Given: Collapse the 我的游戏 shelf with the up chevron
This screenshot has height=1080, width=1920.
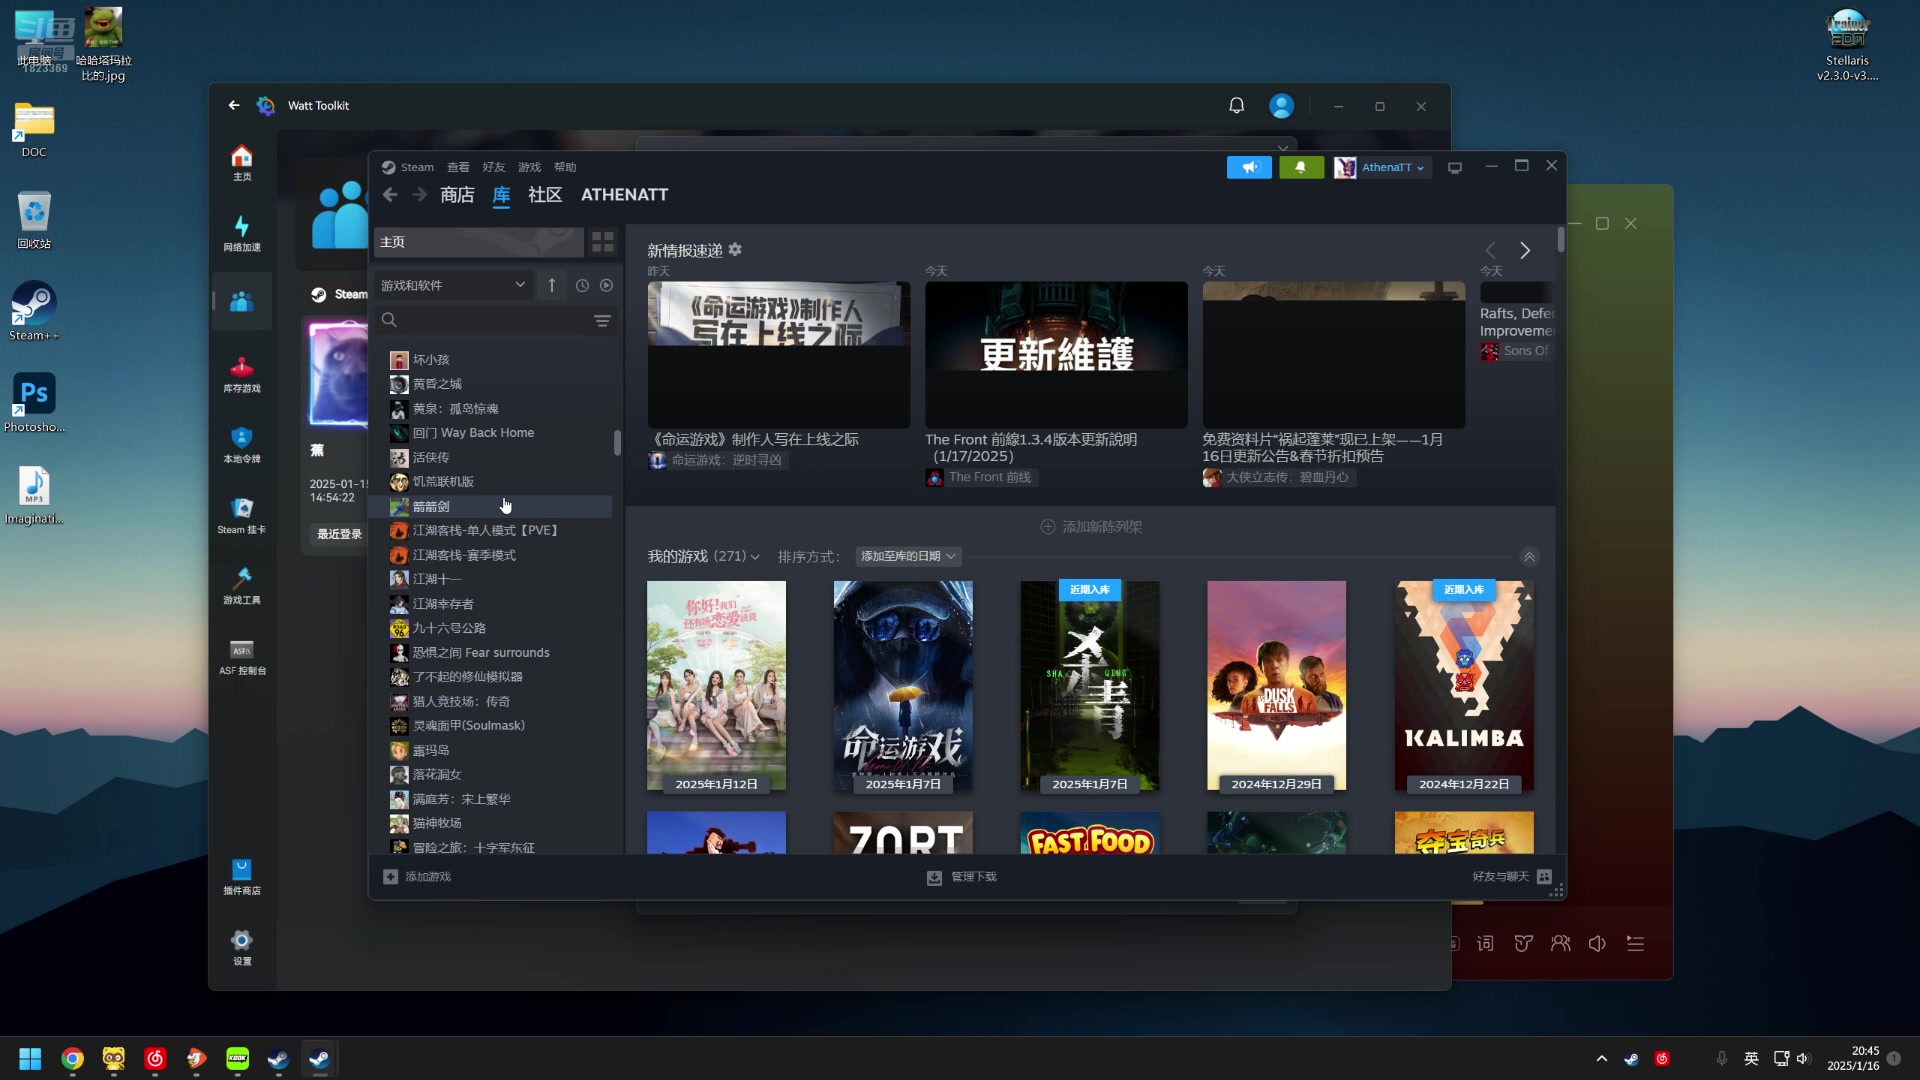Looking at the screenshot, I should [x=1529, y=557].
